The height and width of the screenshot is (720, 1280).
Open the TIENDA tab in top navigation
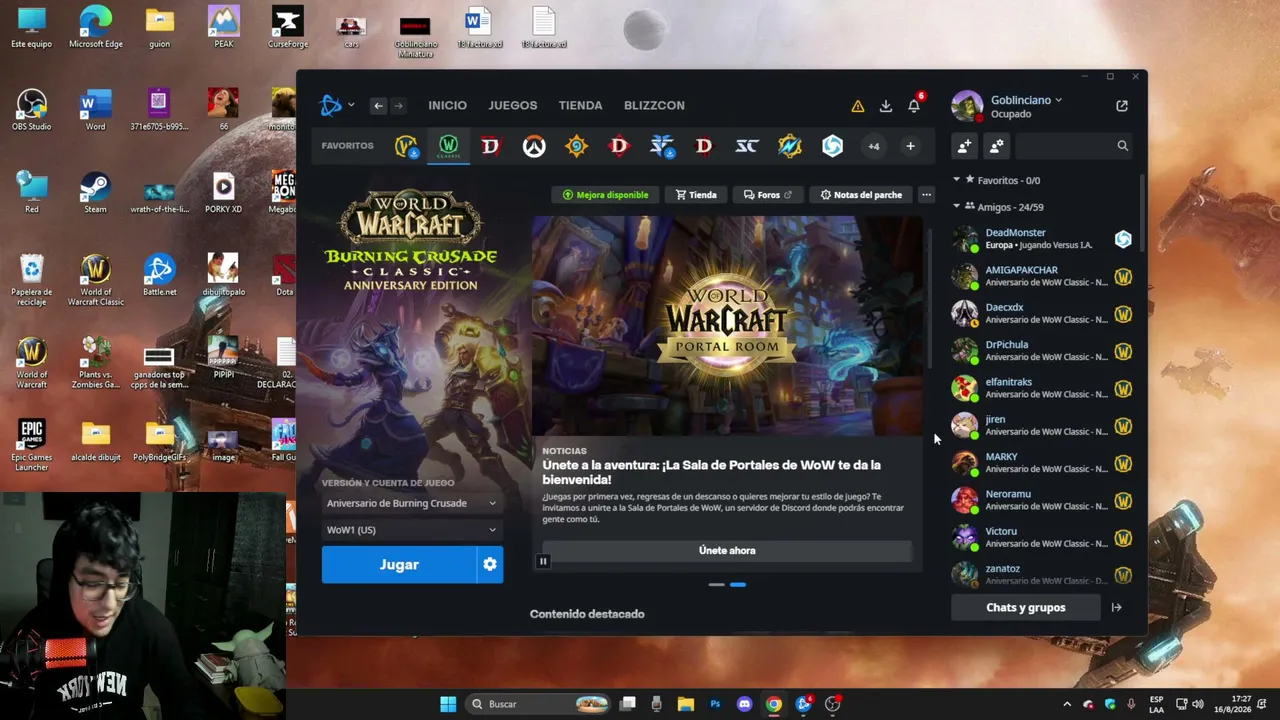[580, 105]
